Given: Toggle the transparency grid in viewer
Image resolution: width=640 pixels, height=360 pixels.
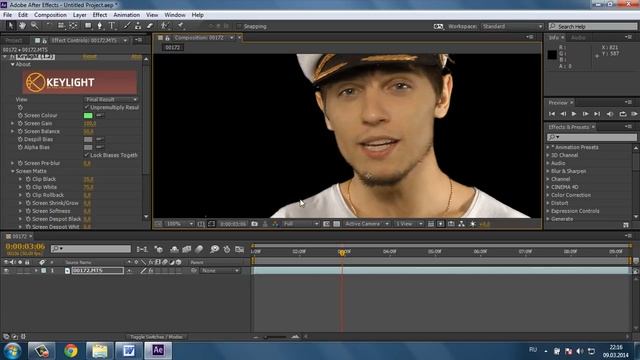Looking at the screenshot, I should pos(336,224).
